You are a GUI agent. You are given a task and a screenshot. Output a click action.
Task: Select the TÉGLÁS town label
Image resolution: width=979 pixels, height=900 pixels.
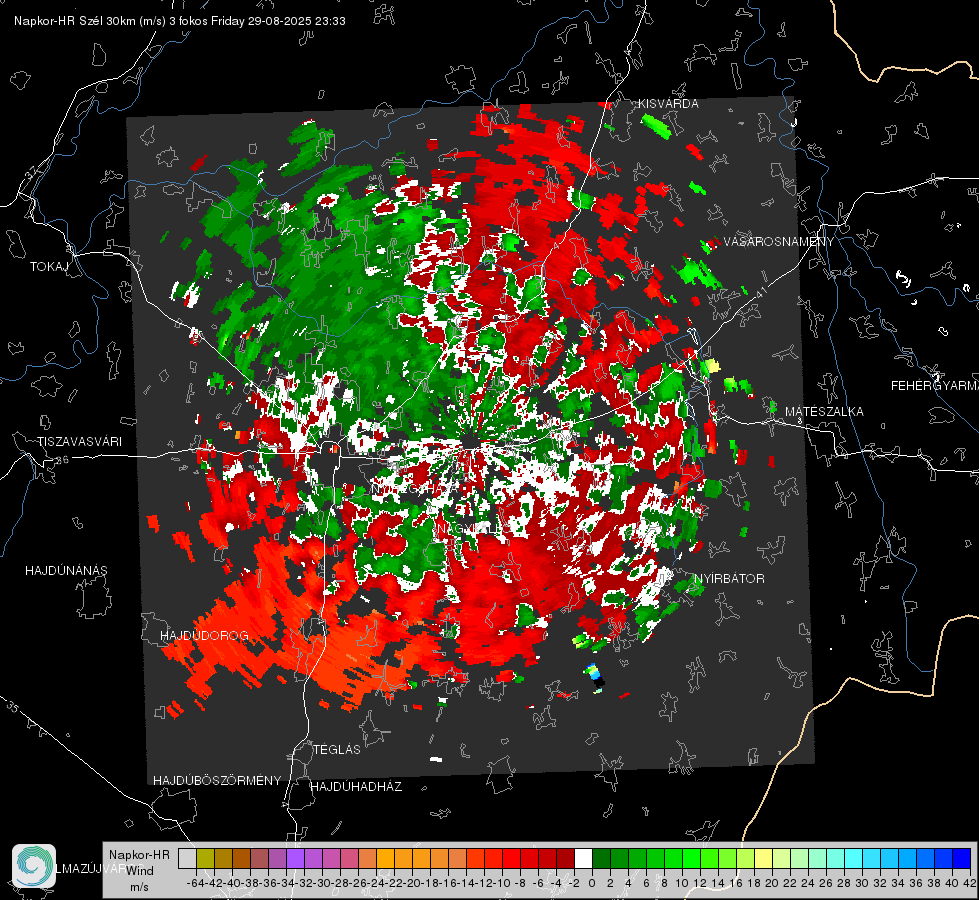click(x=337, y=749)
